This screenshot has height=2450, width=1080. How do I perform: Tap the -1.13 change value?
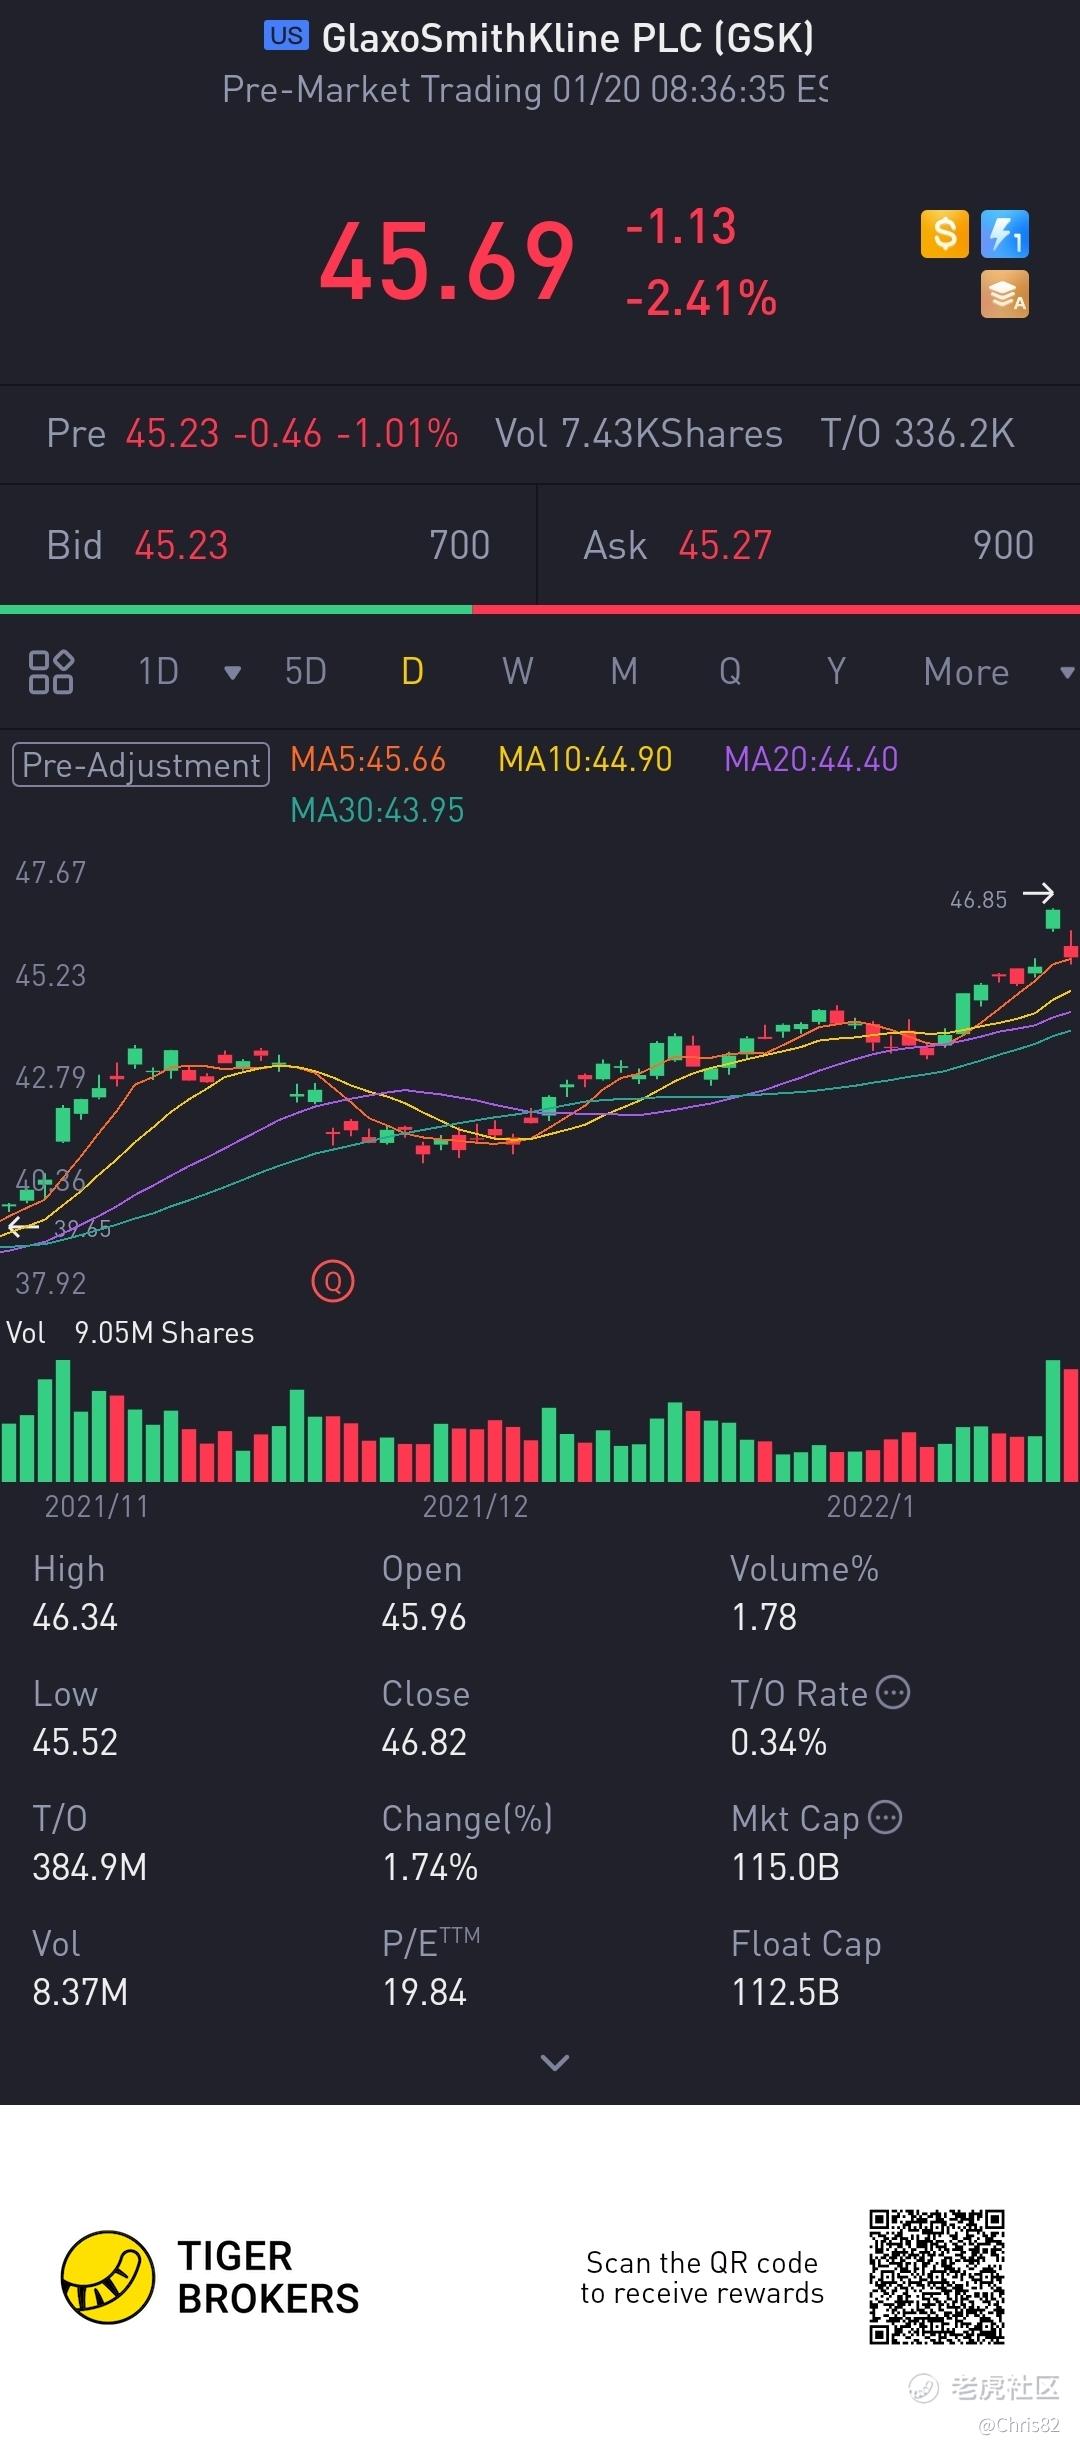[680, 226]
